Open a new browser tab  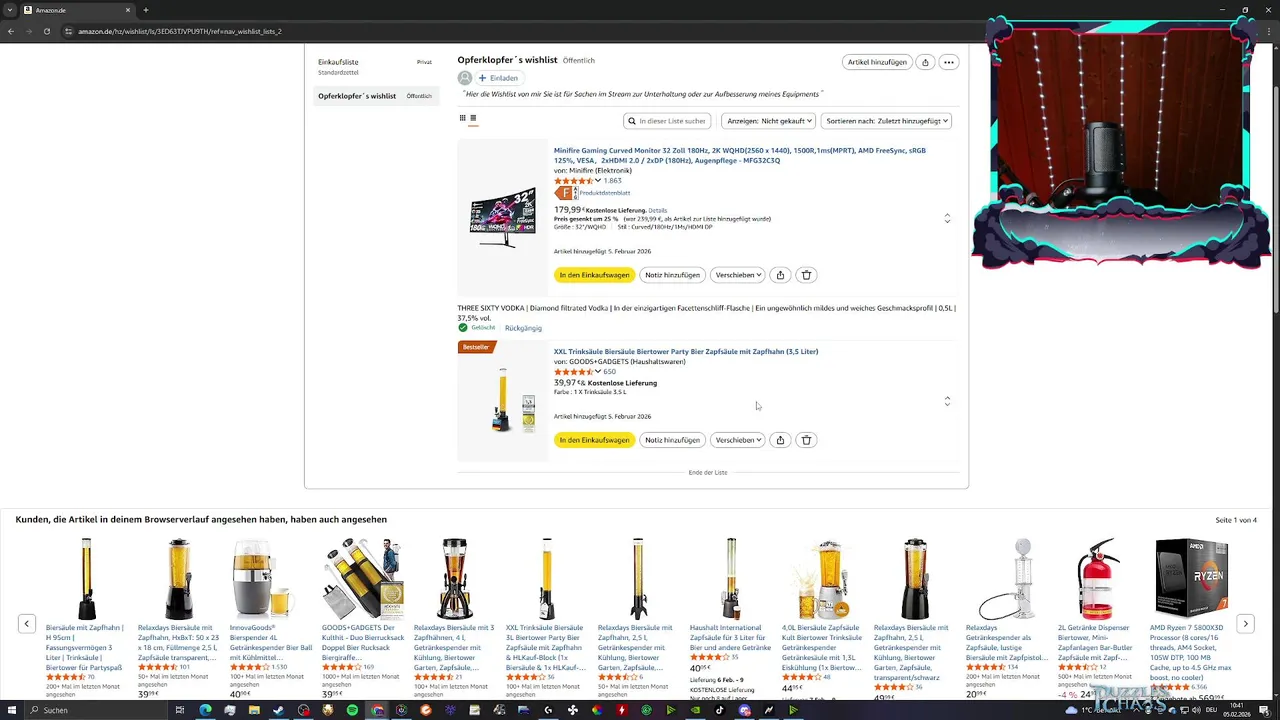click(x=146, y=10)
